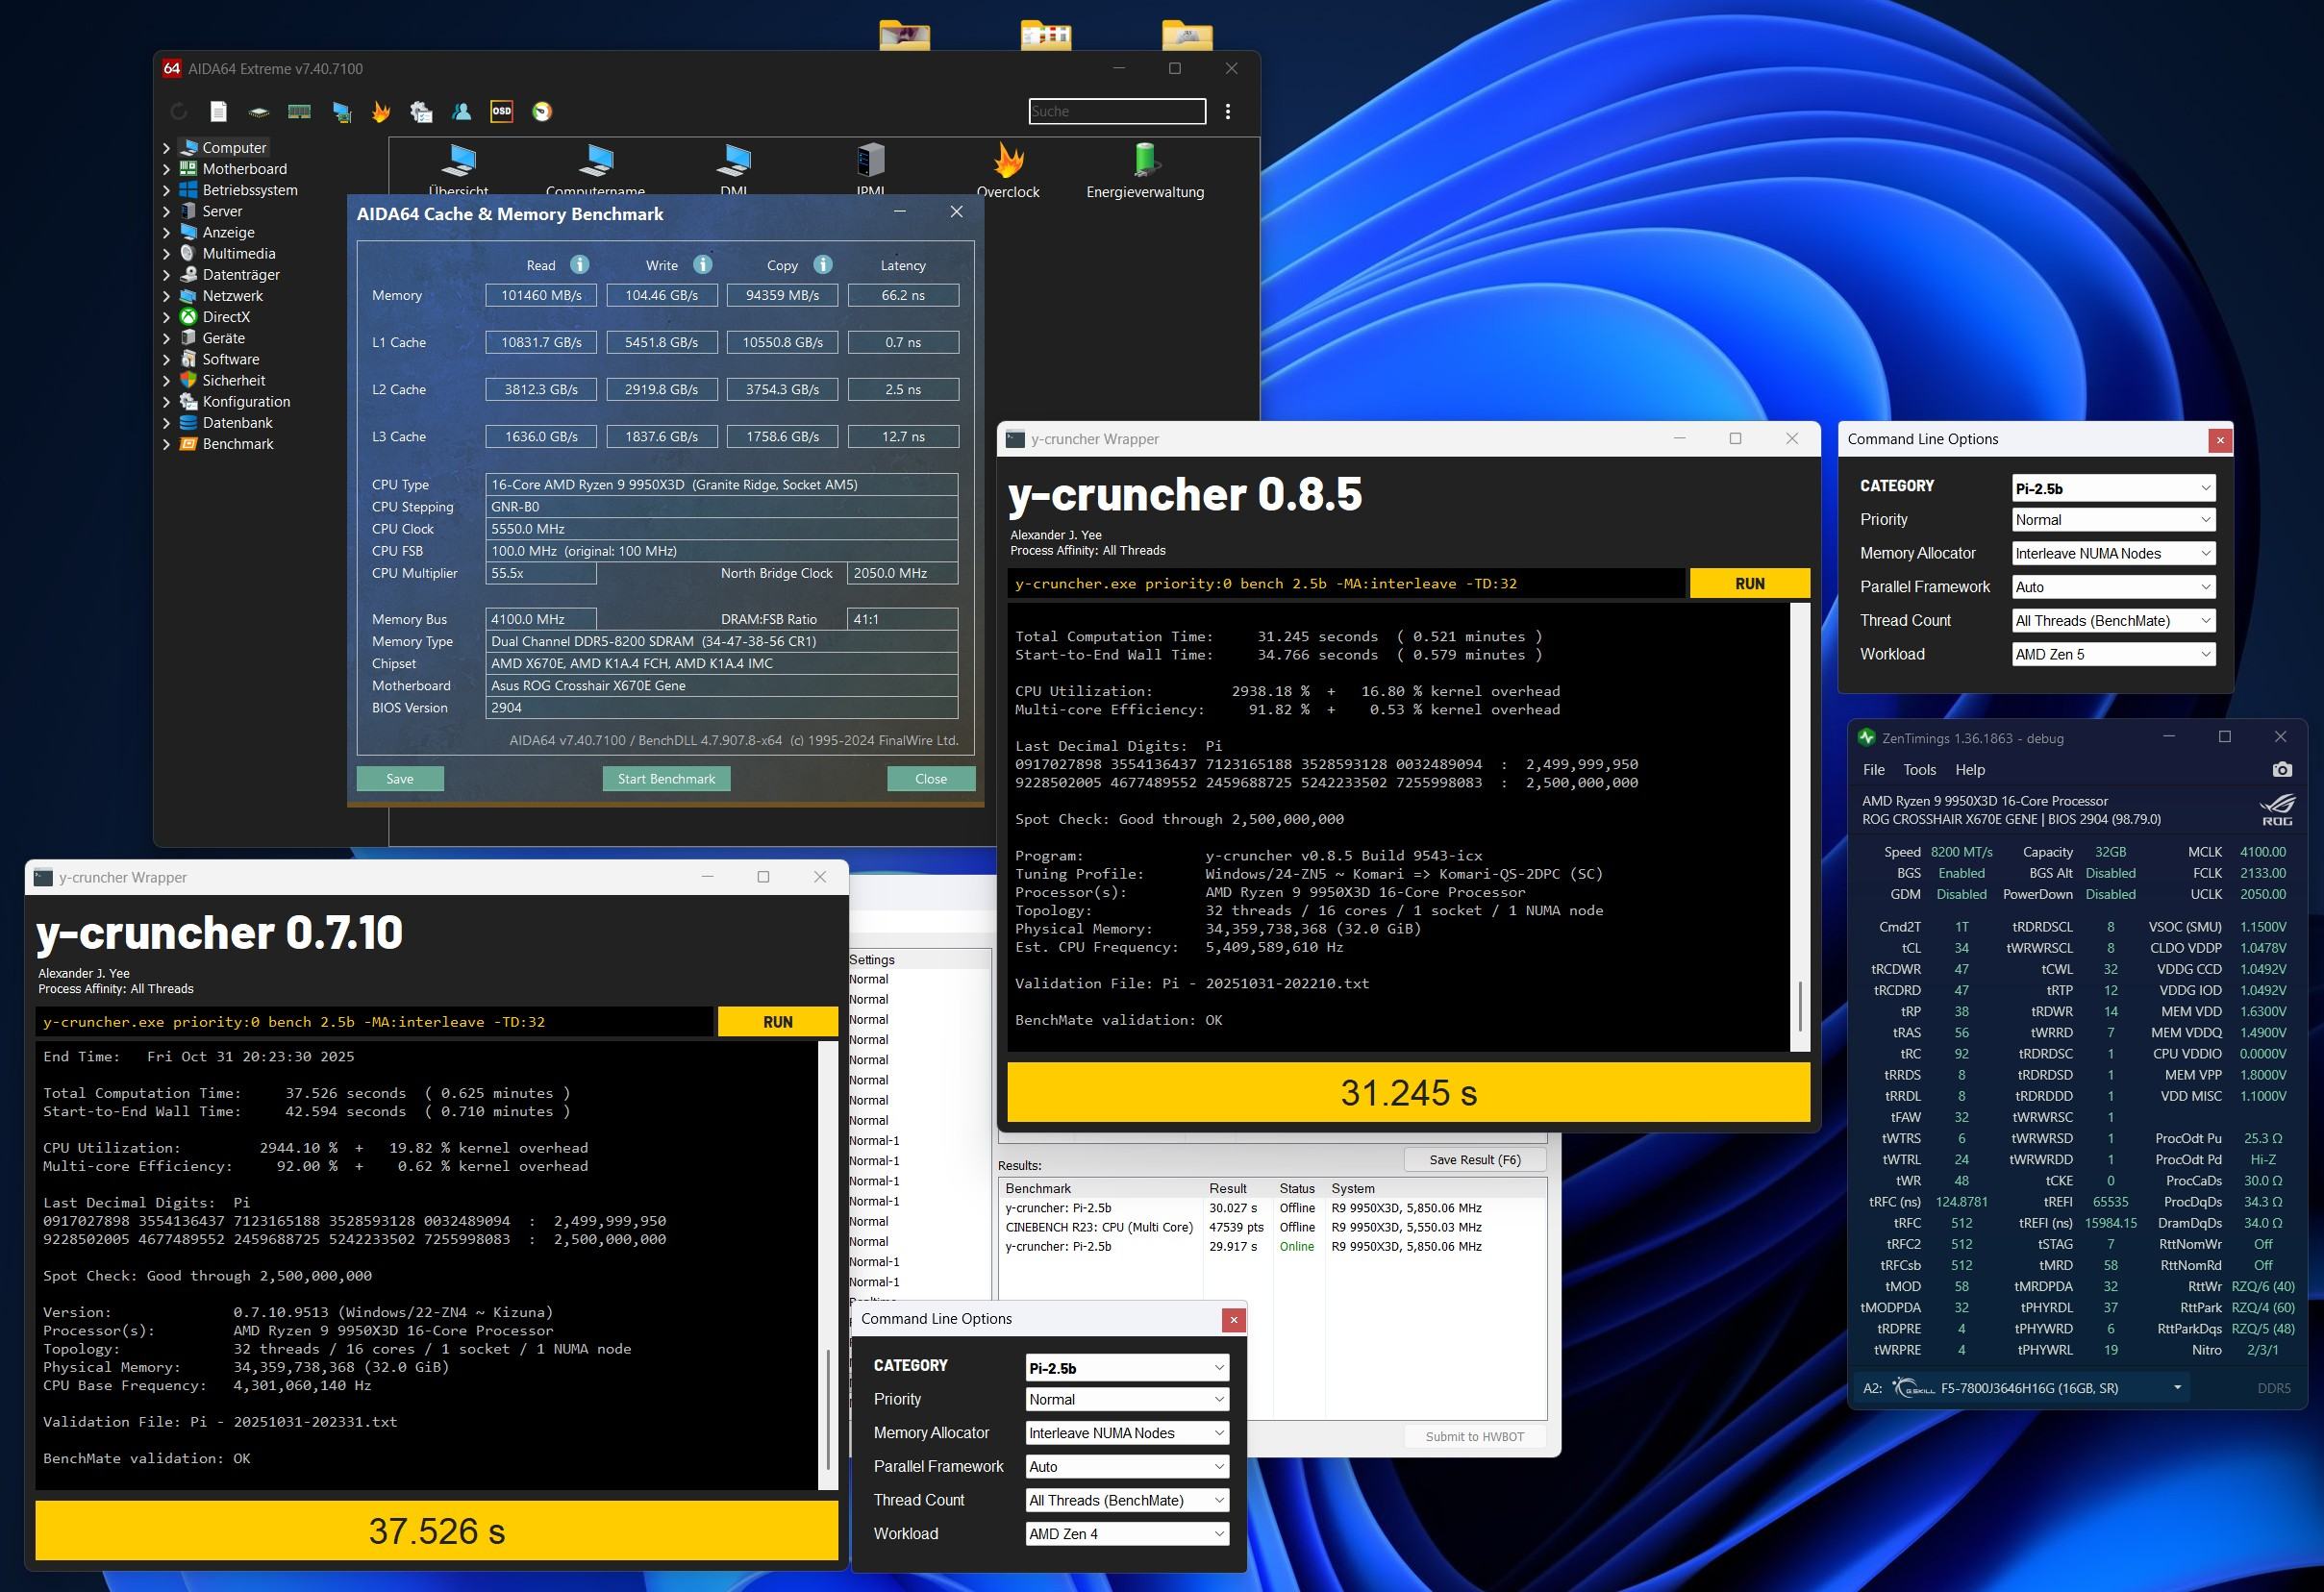Screen dimensions: 2324x1592
Task: Click the memory module icon in AIDA64 toolbar
Action: 299,111
